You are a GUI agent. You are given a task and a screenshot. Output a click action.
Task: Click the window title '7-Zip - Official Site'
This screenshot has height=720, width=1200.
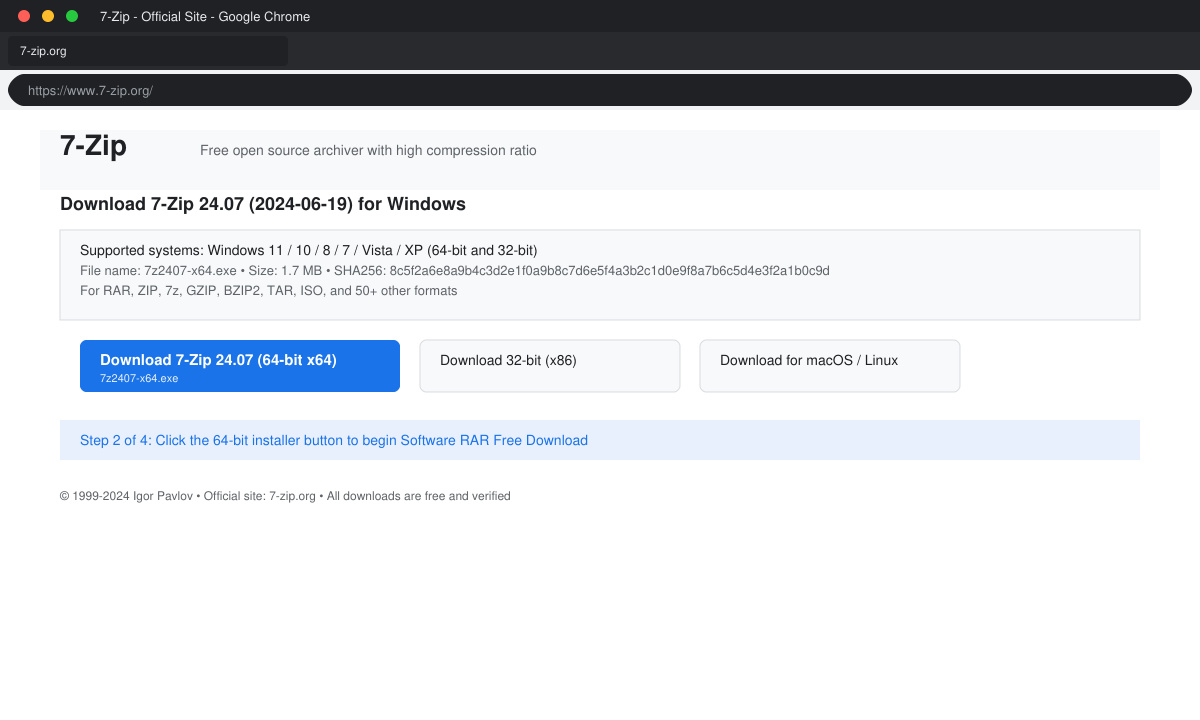click(x=205, y=17)
